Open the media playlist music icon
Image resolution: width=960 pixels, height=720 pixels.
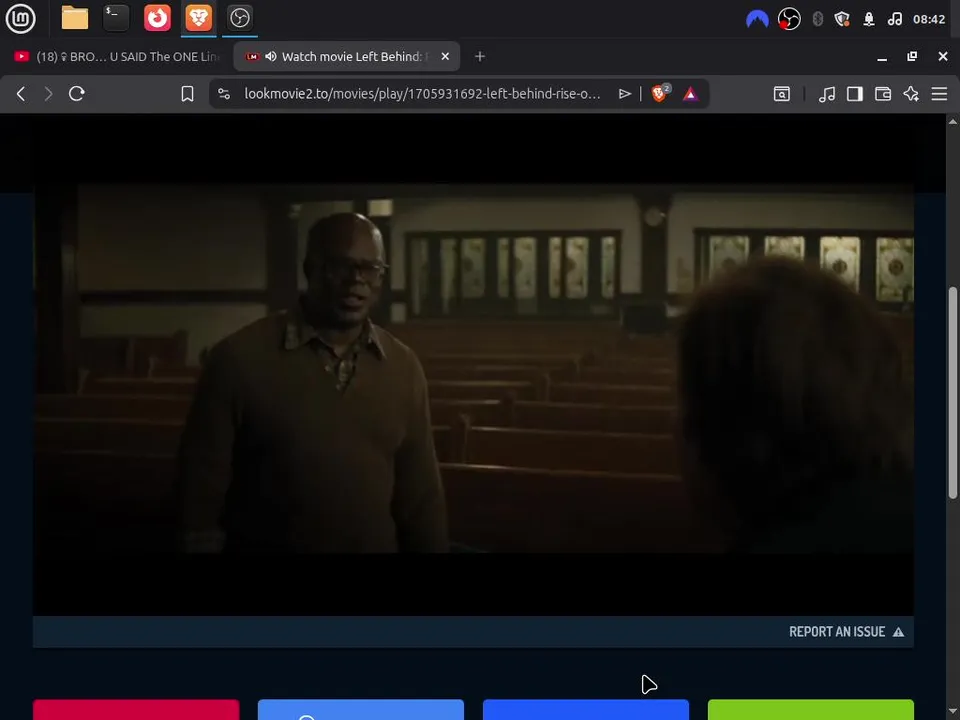[x=827, y=94]
